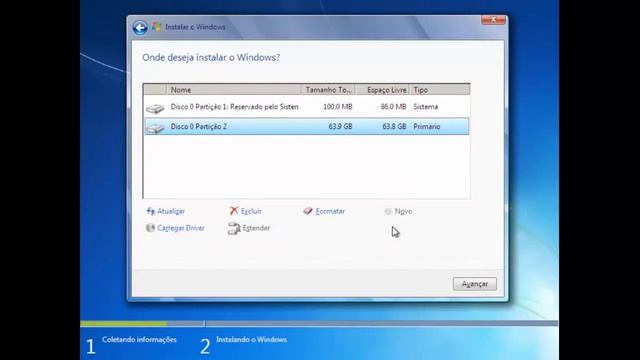Click the Windows flag icon in title bar
Image resolution: width=640 pixels, height=360 pixels.
[157, 27]
